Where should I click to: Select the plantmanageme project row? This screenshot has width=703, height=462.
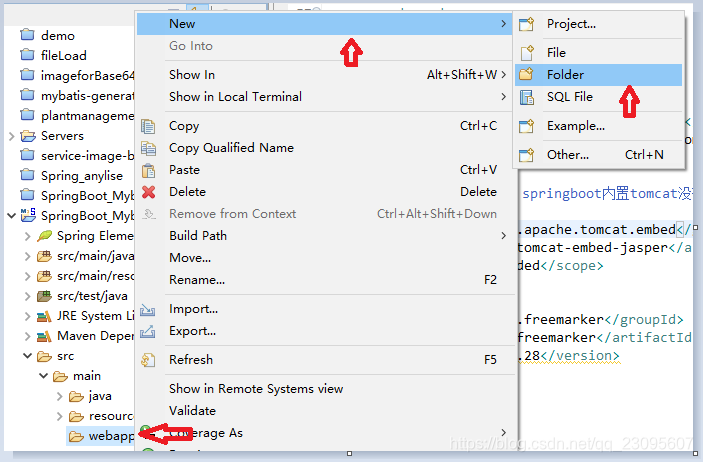pyautogui.click(x=77, y=116)
